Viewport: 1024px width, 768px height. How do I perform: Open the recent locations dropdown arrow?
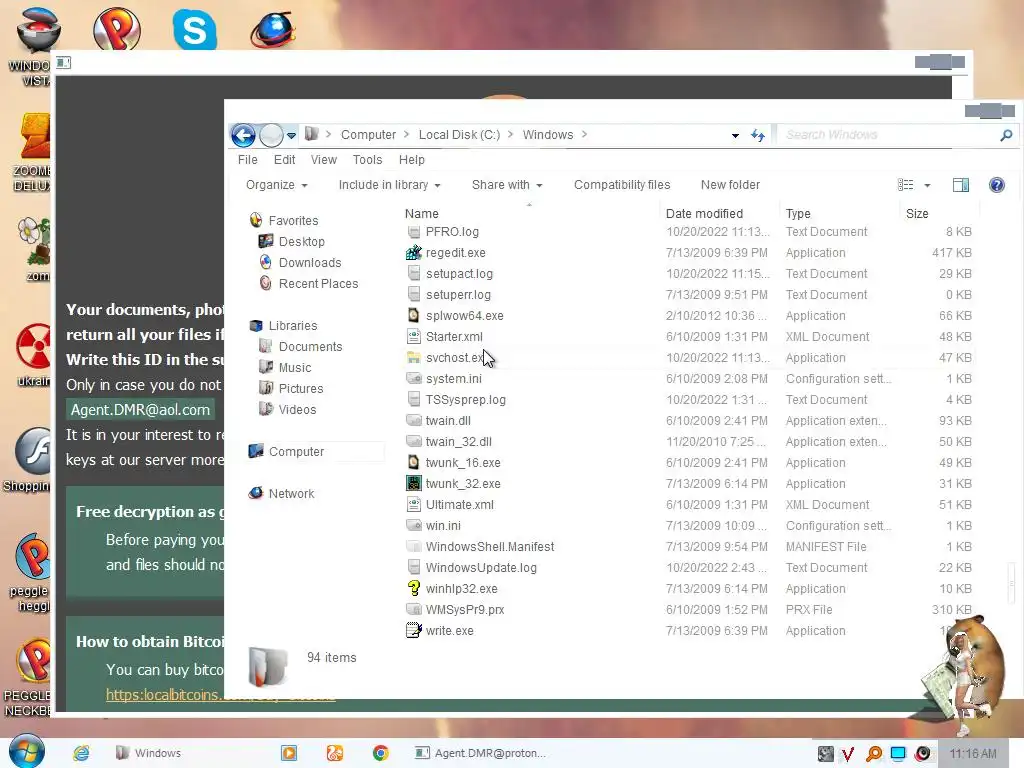[x=291, y=136]
